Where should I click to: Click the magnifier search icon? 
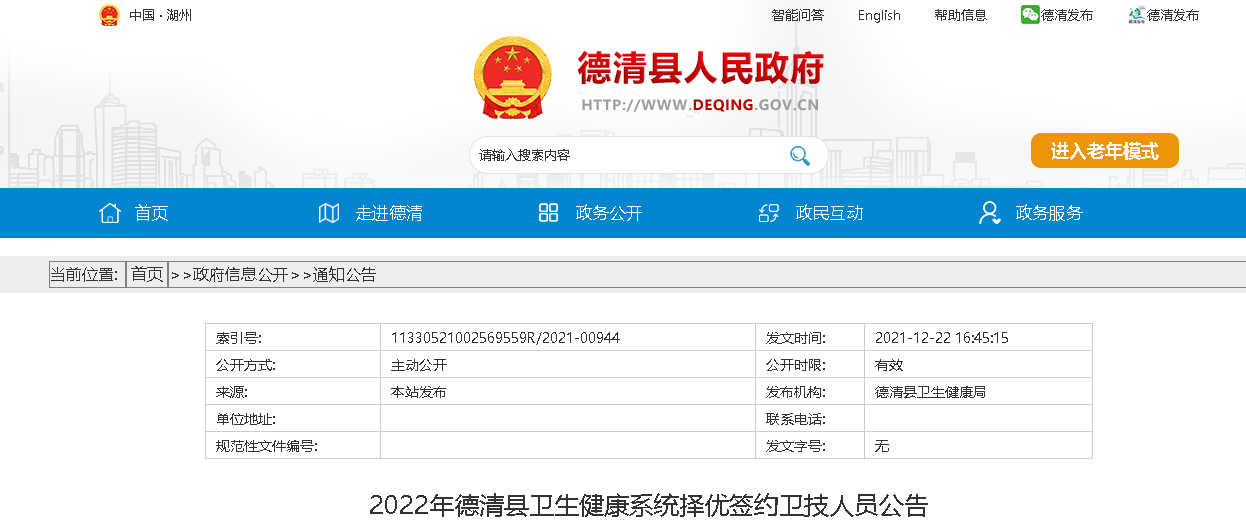coord(799,155)
